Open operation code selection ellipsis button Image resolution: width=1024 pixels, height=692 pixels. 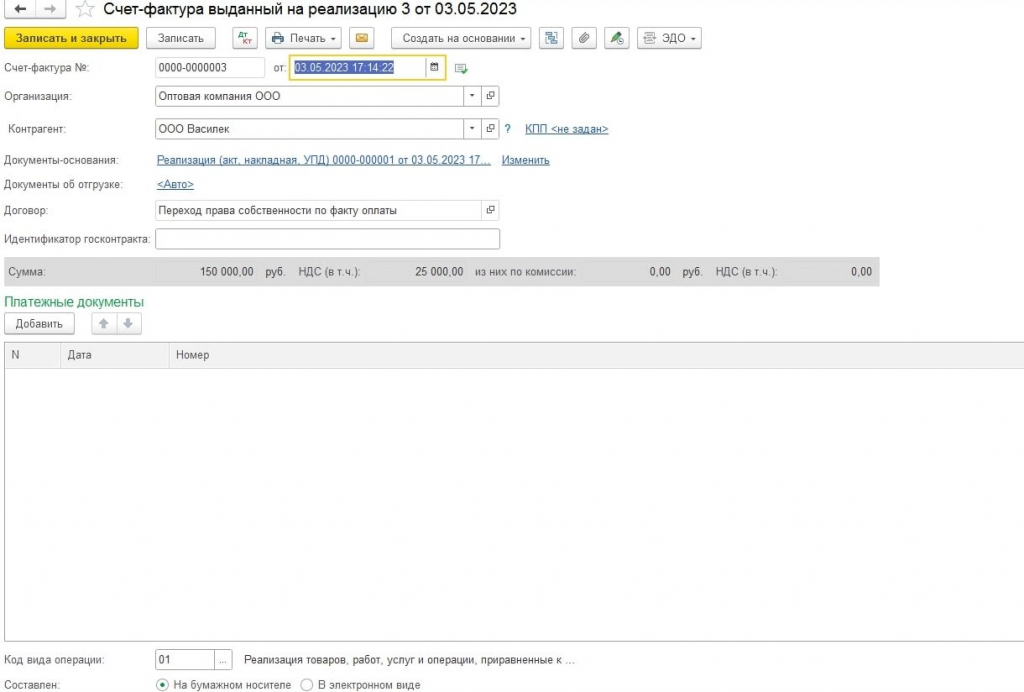pyautogui.click(x=223, y=660)
